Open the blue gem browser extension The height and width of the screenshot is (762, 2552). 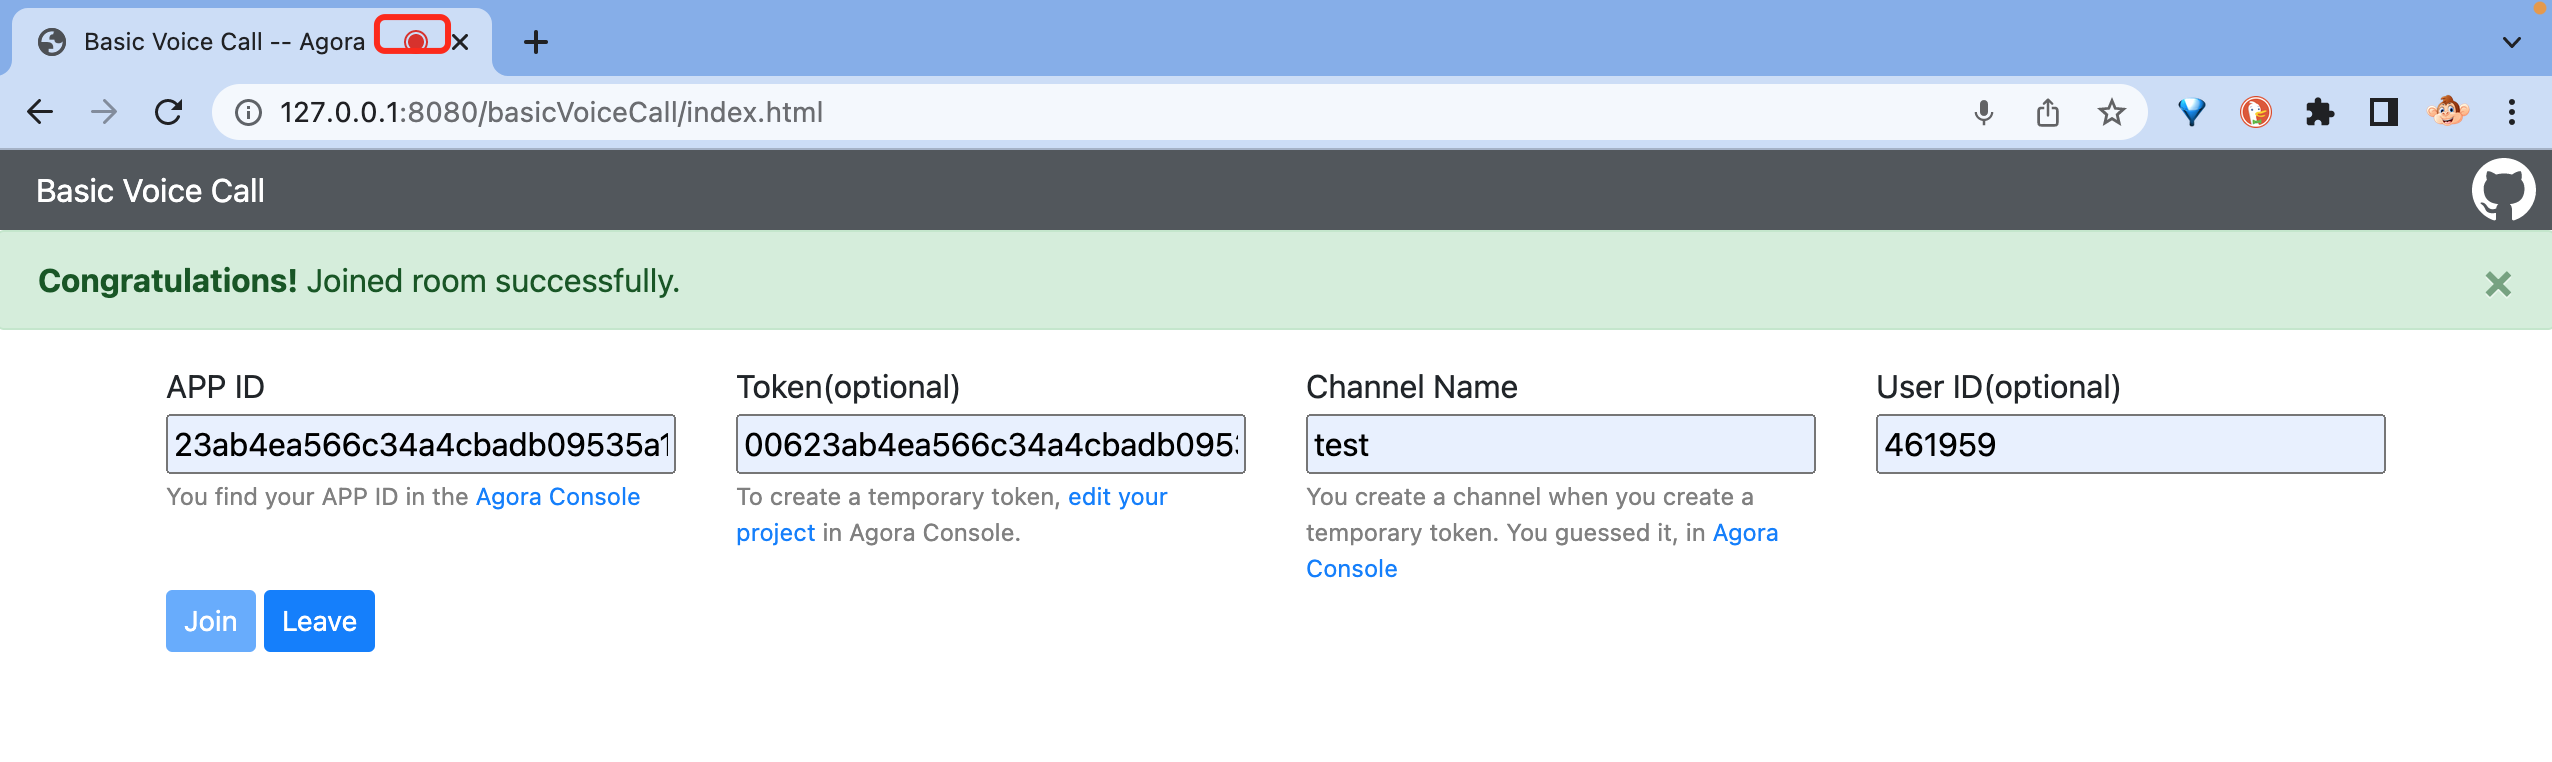[2191, 112]
